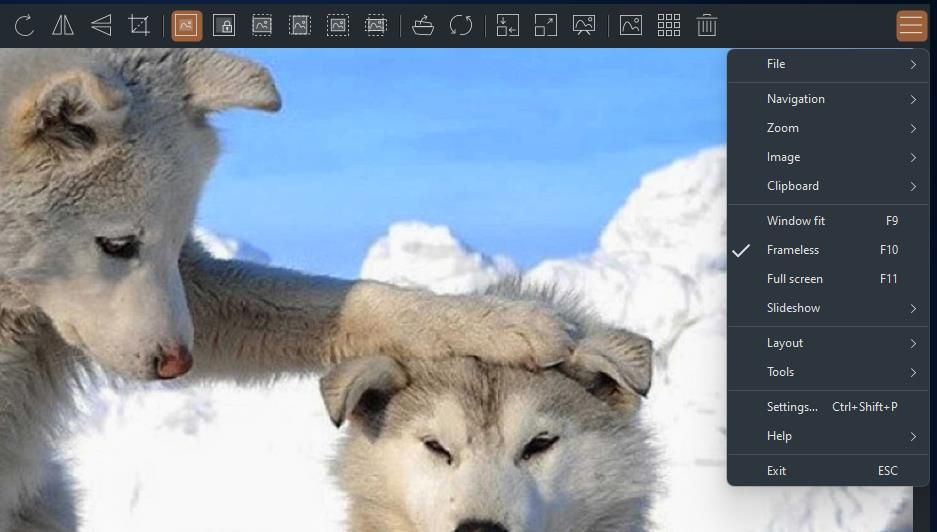Viewport: 937px width, 532px height.
Task: Enable Scale to width zoom mode
Action: tap(262, 26)
